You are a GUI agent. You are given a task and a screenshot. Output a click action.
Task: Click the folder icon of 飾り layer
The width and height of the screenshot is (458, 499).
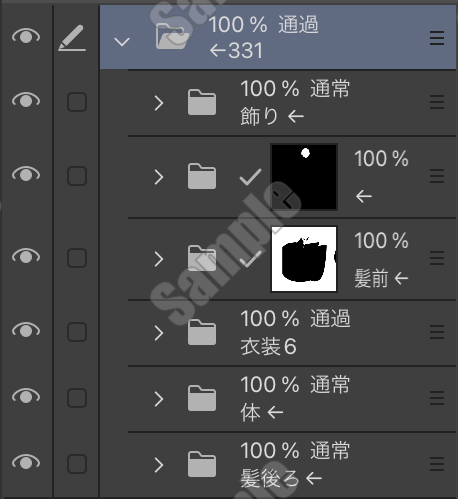(202, 102)
